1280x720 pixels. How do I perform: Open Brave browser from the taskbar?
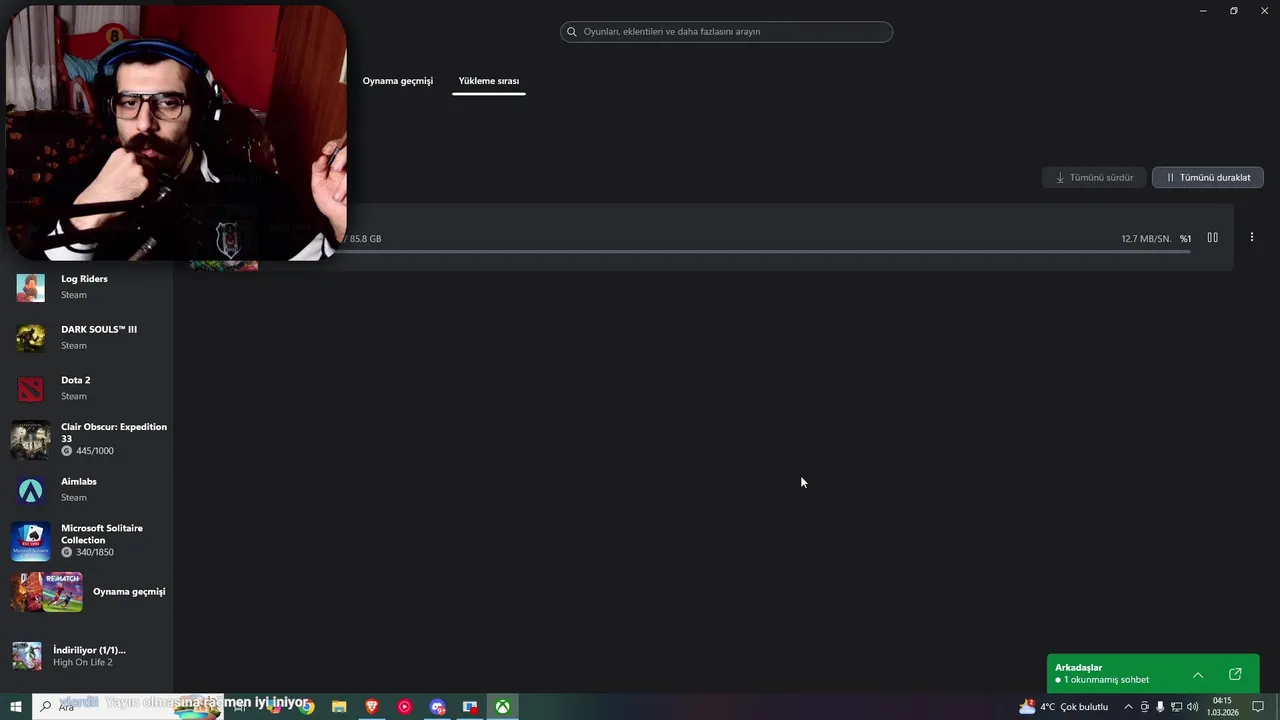[372, 707]
